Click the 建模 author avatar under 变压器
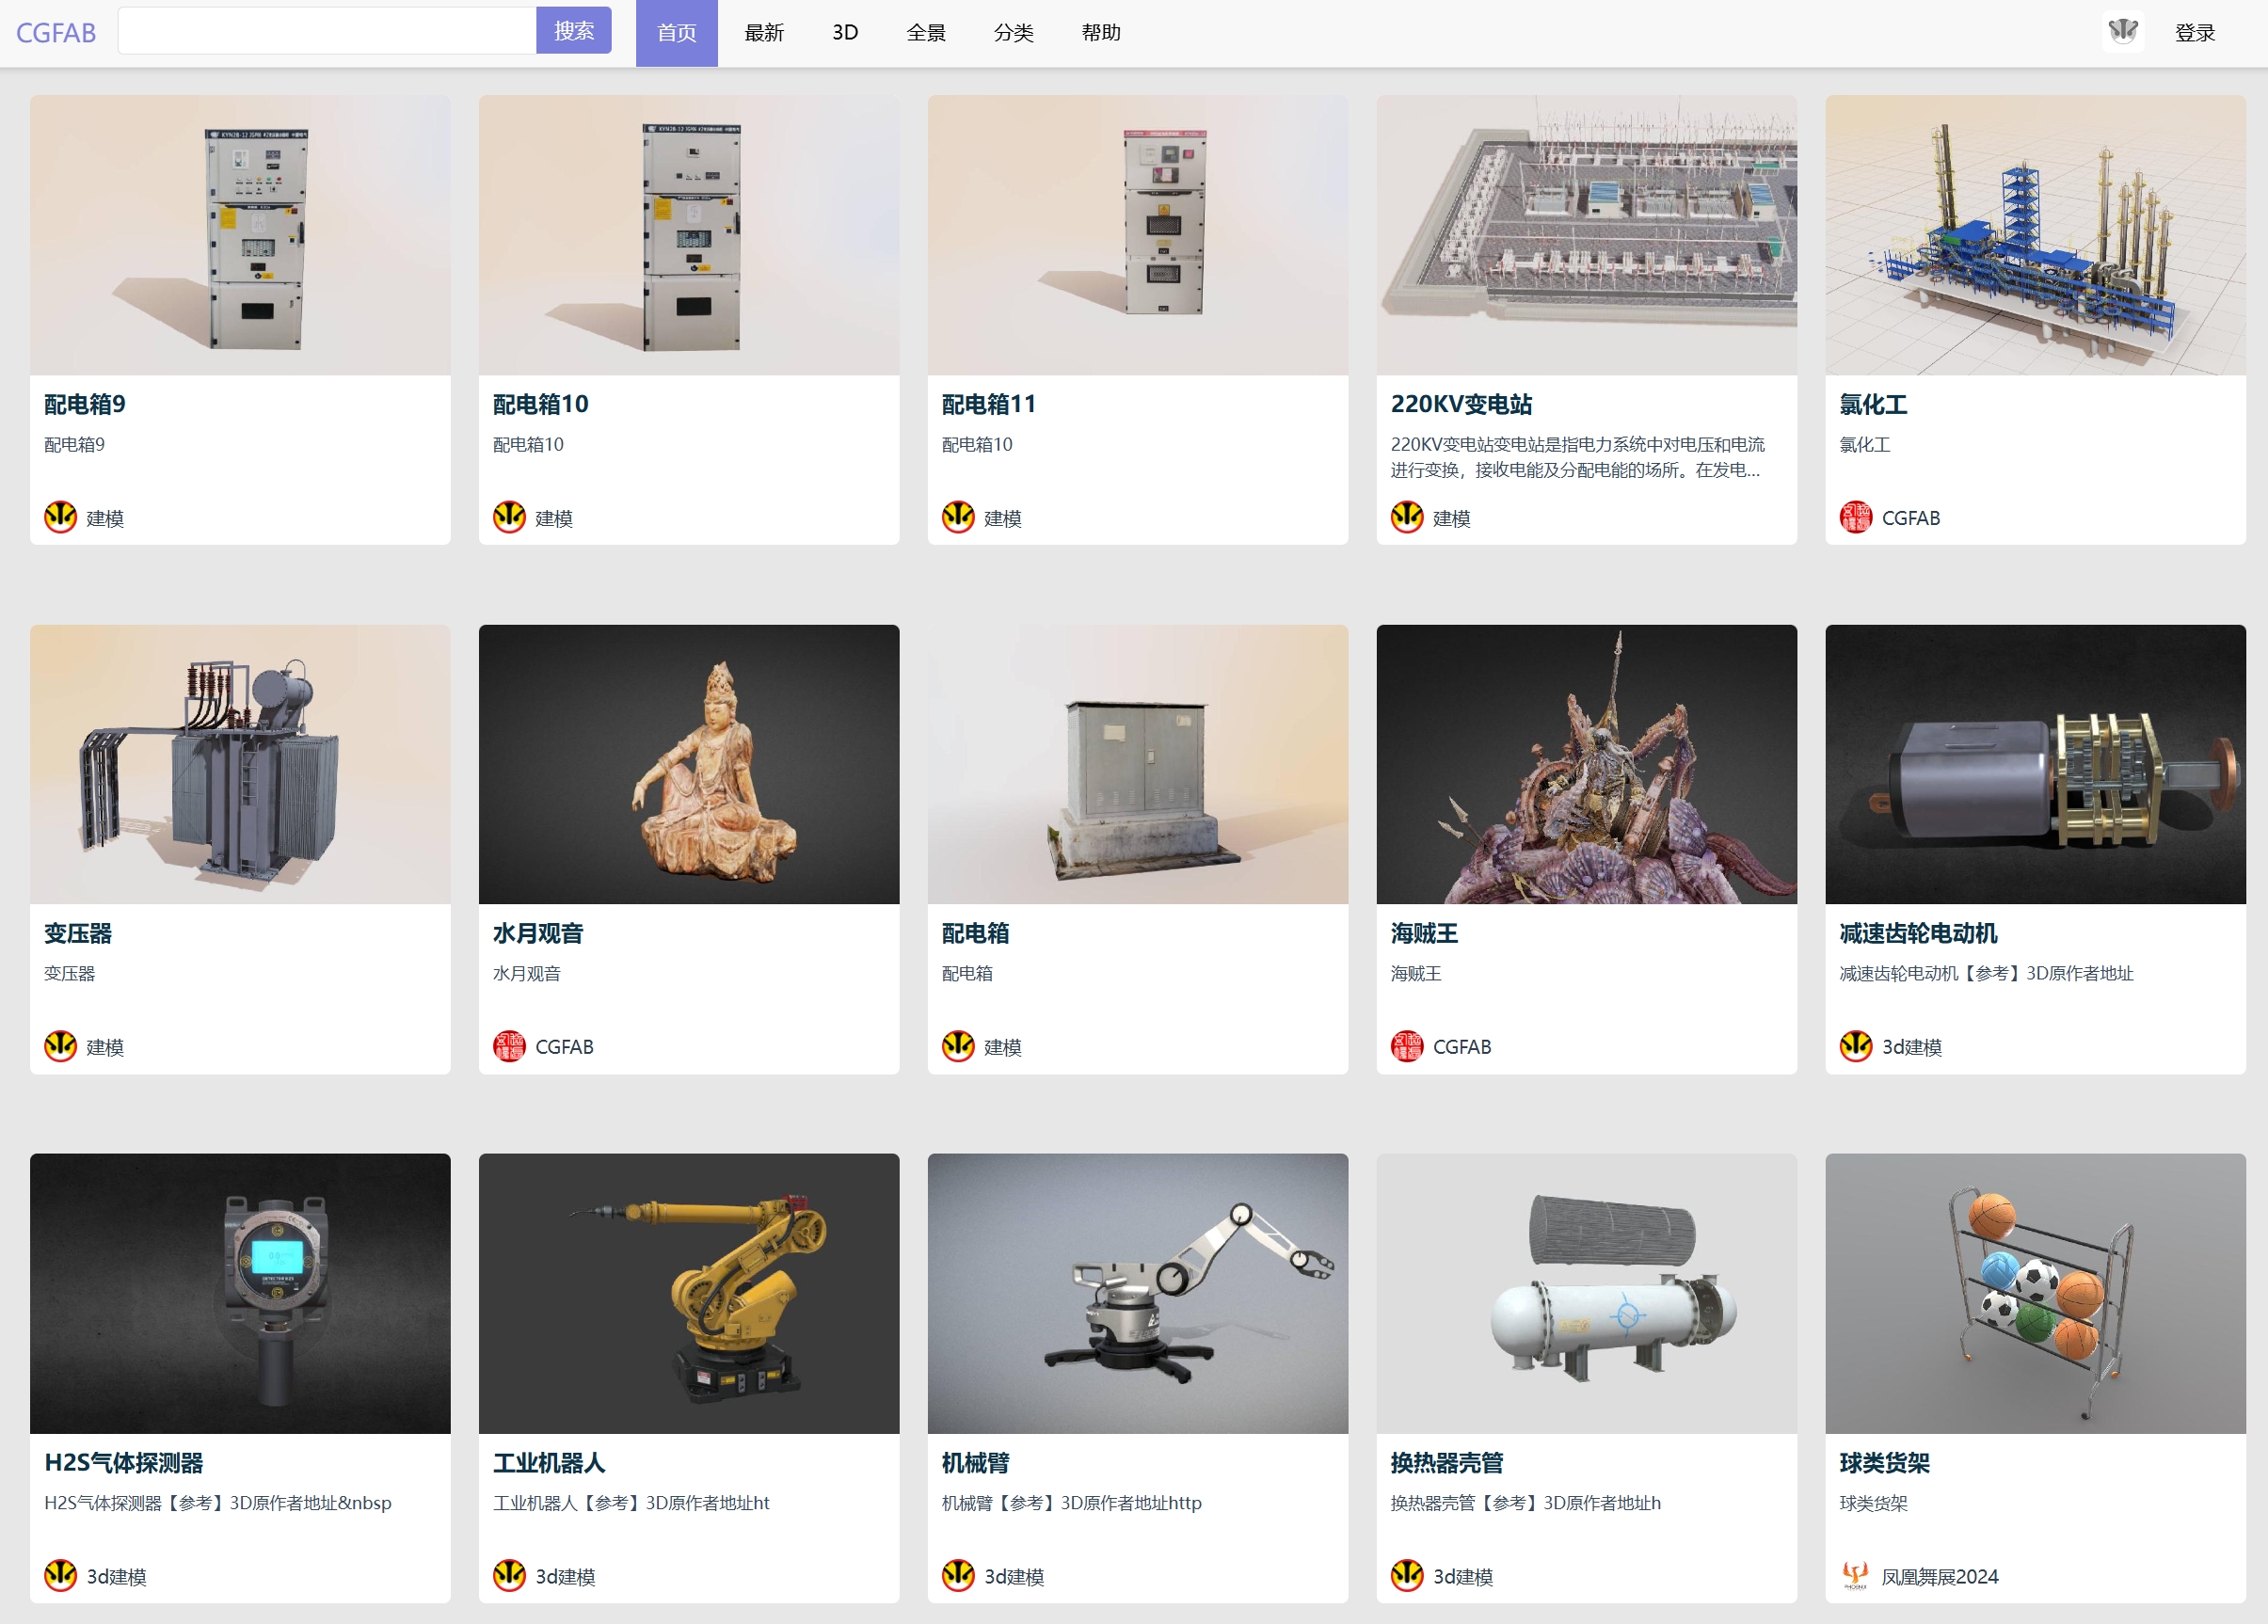 61,1046
